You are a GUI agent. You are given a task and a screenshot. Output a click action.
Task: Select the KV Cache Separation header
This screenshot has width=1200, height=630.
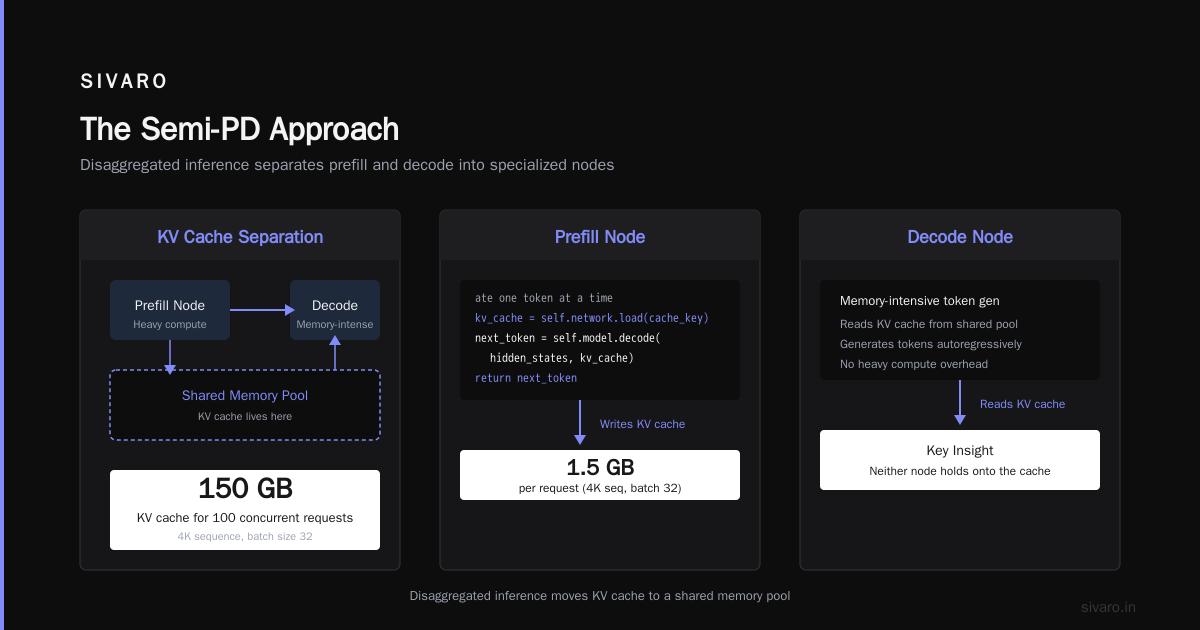point(240,237)
